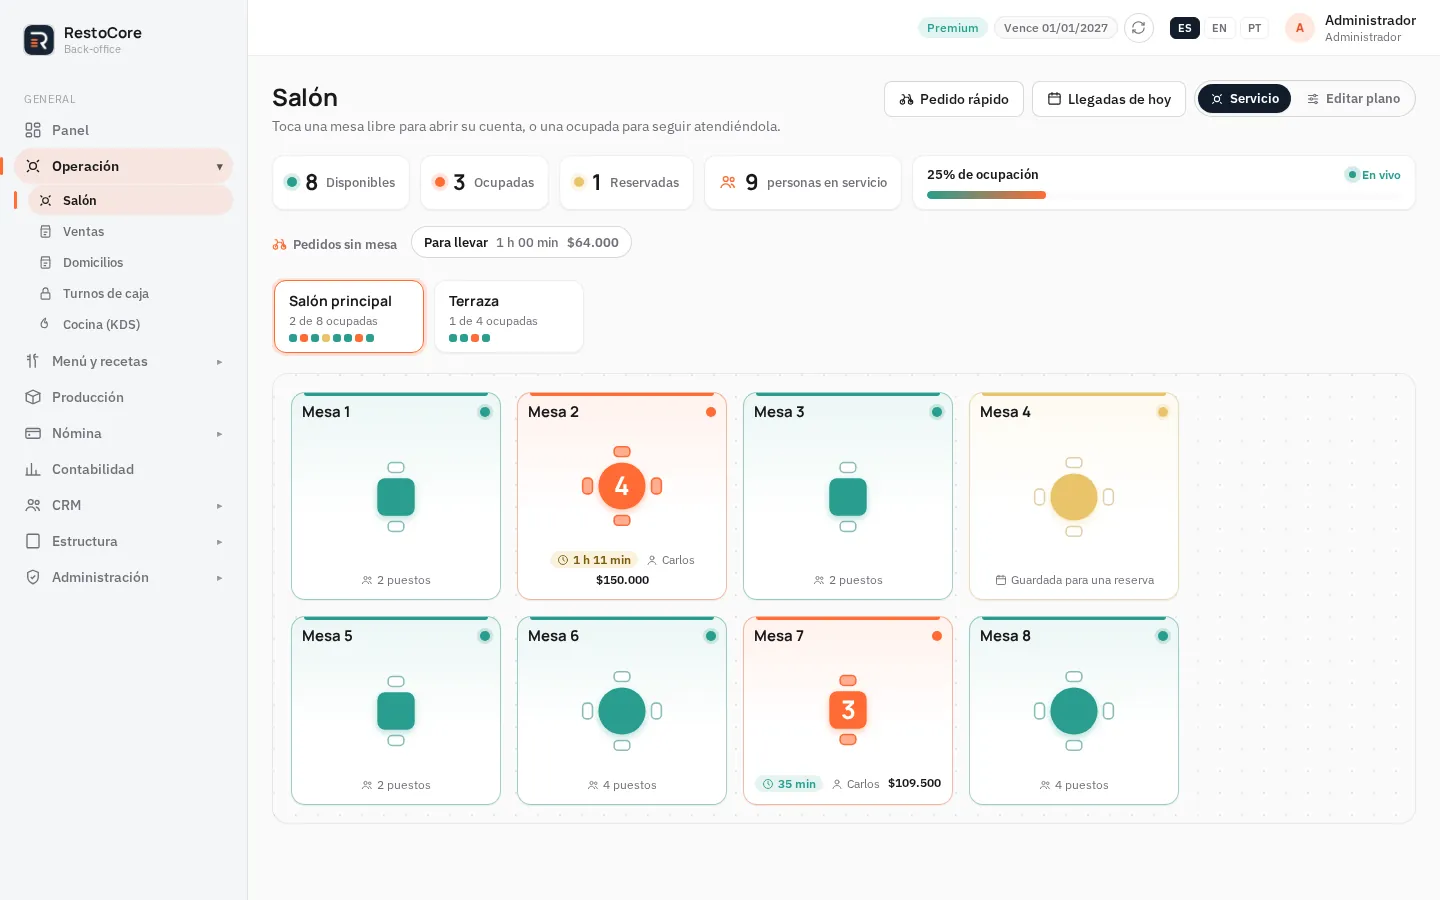The width and height of the screenshot is (1440, 900).
Task: Open Llegadas de hoy
Action: [x=1109, y=99]
